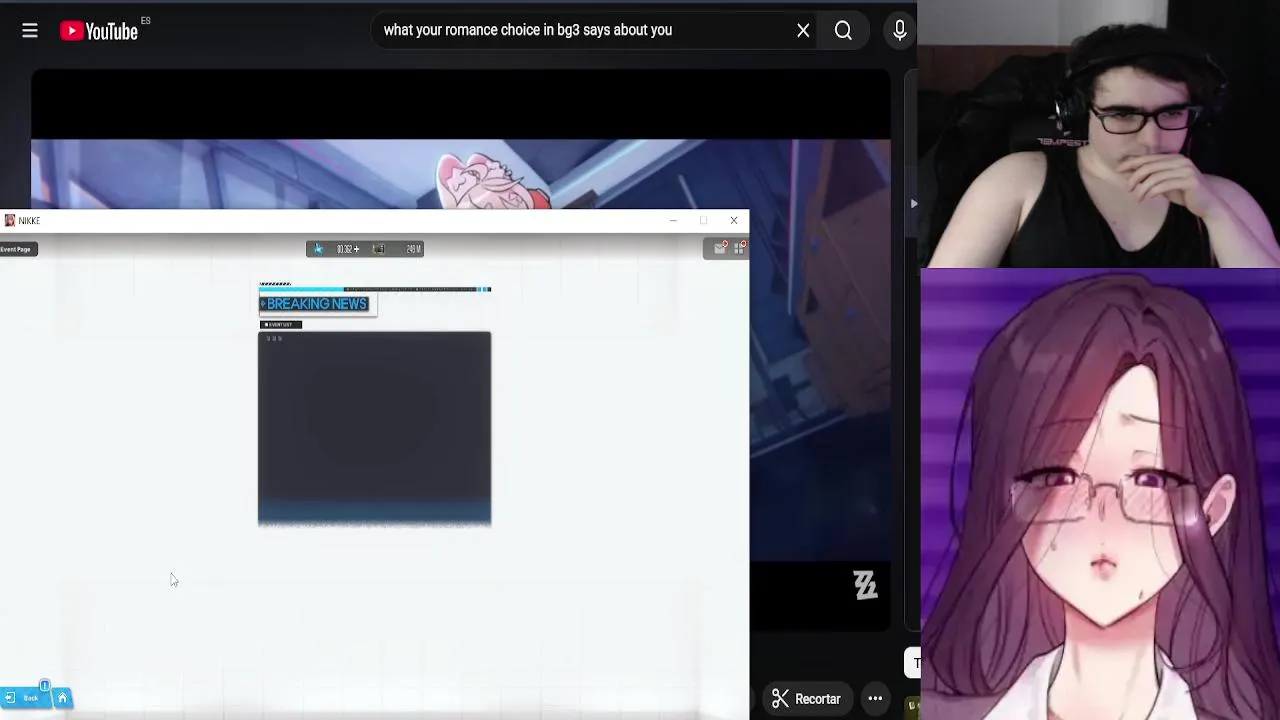Use the Recortar clip button on YouTube
1280x720 pixels.
coord(806,699)
